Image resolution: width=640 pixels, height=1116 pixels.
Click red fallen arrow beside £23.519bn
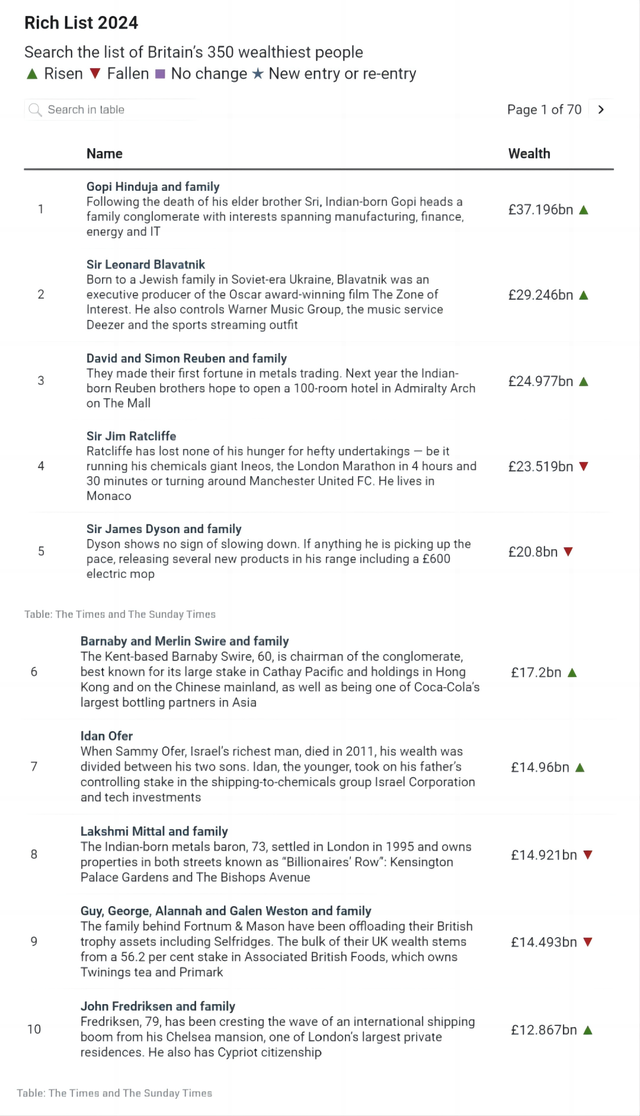[x=584, y=467]
